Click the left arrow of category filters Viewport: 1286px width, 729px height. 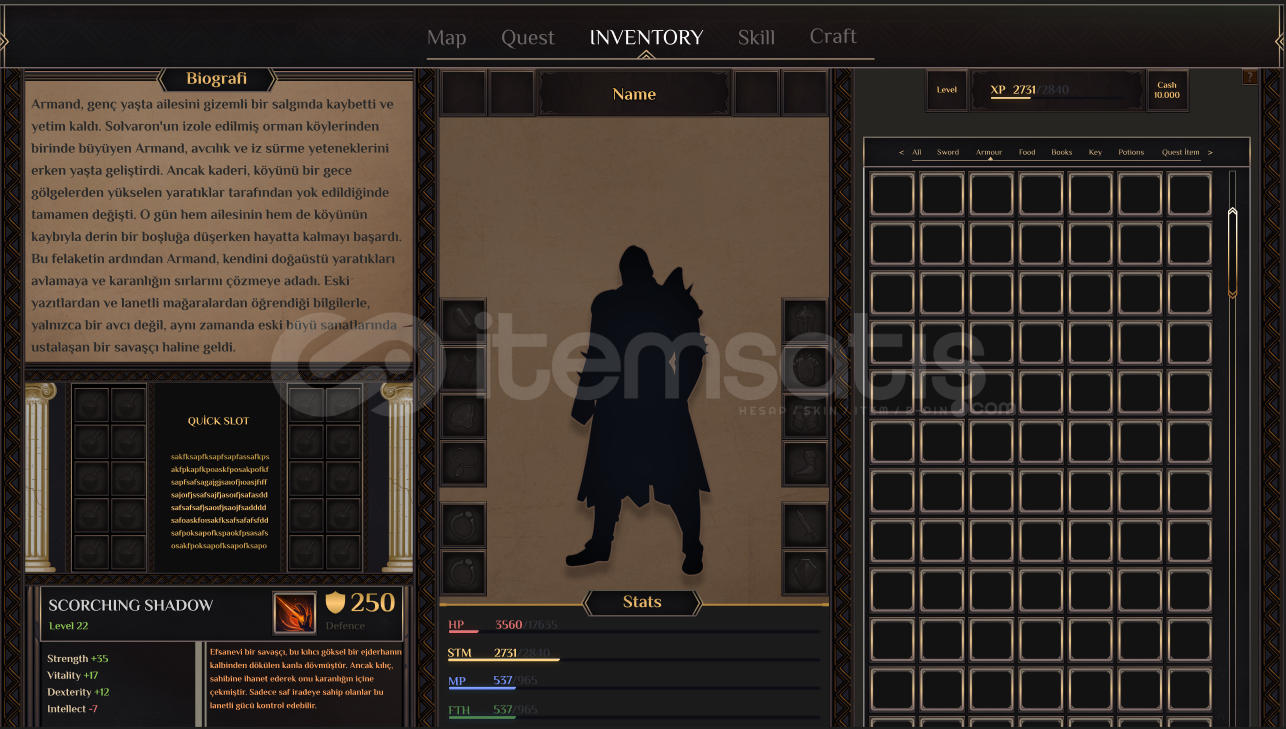902,152
